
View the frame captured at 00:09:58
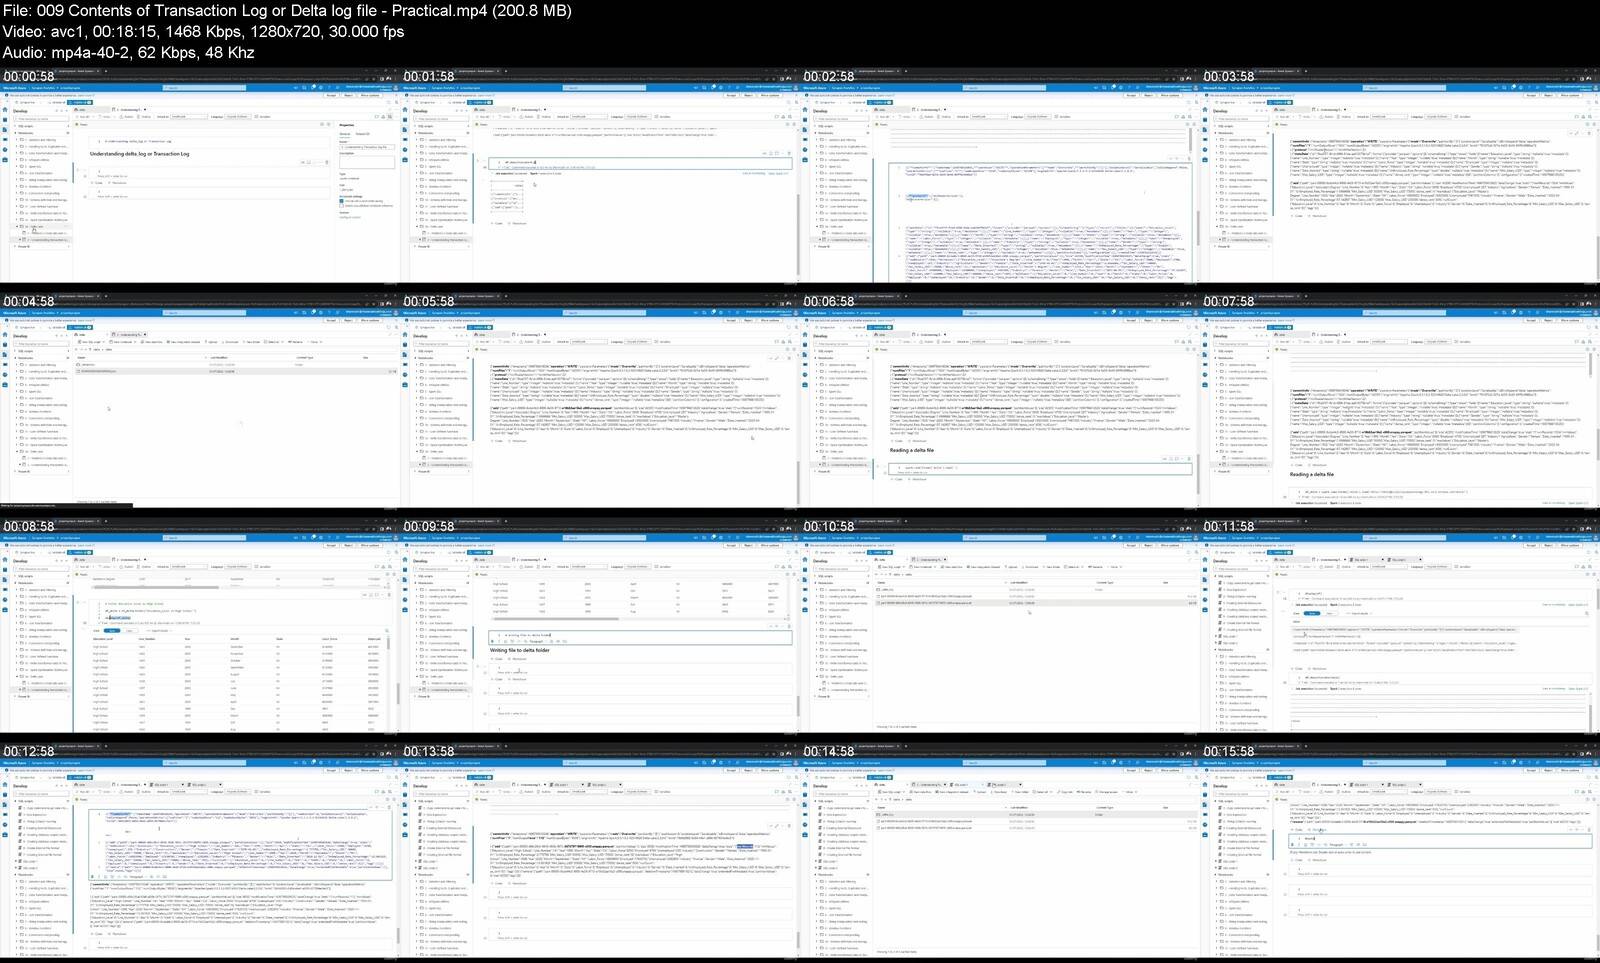[600, 626]
